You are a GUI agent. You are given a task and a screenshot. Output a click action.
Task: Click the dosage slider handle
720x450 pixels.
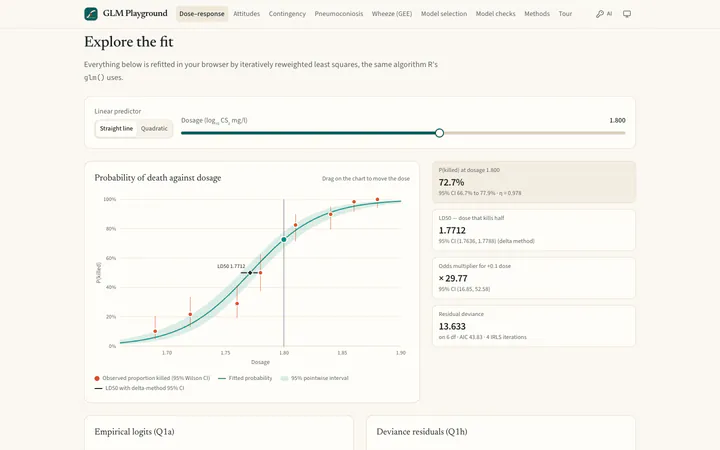tap(439, 133)
